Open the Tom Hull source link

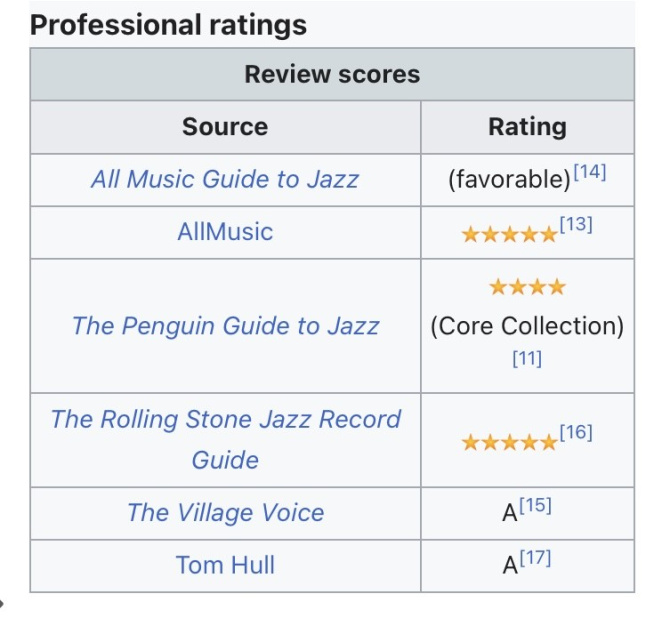(x=225, y=565)
